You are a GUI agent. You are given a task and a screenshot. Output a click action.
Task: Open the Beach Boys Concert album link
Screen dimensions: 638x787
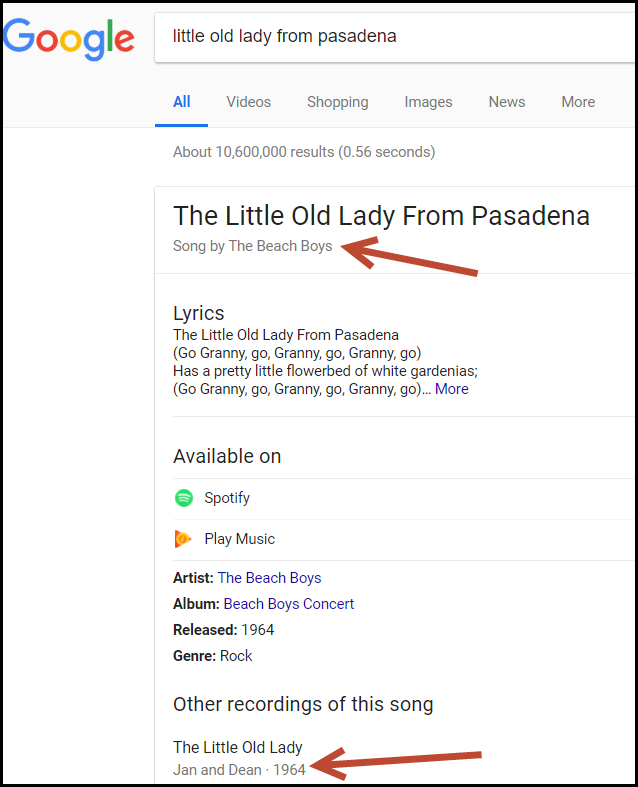[289, 604]
